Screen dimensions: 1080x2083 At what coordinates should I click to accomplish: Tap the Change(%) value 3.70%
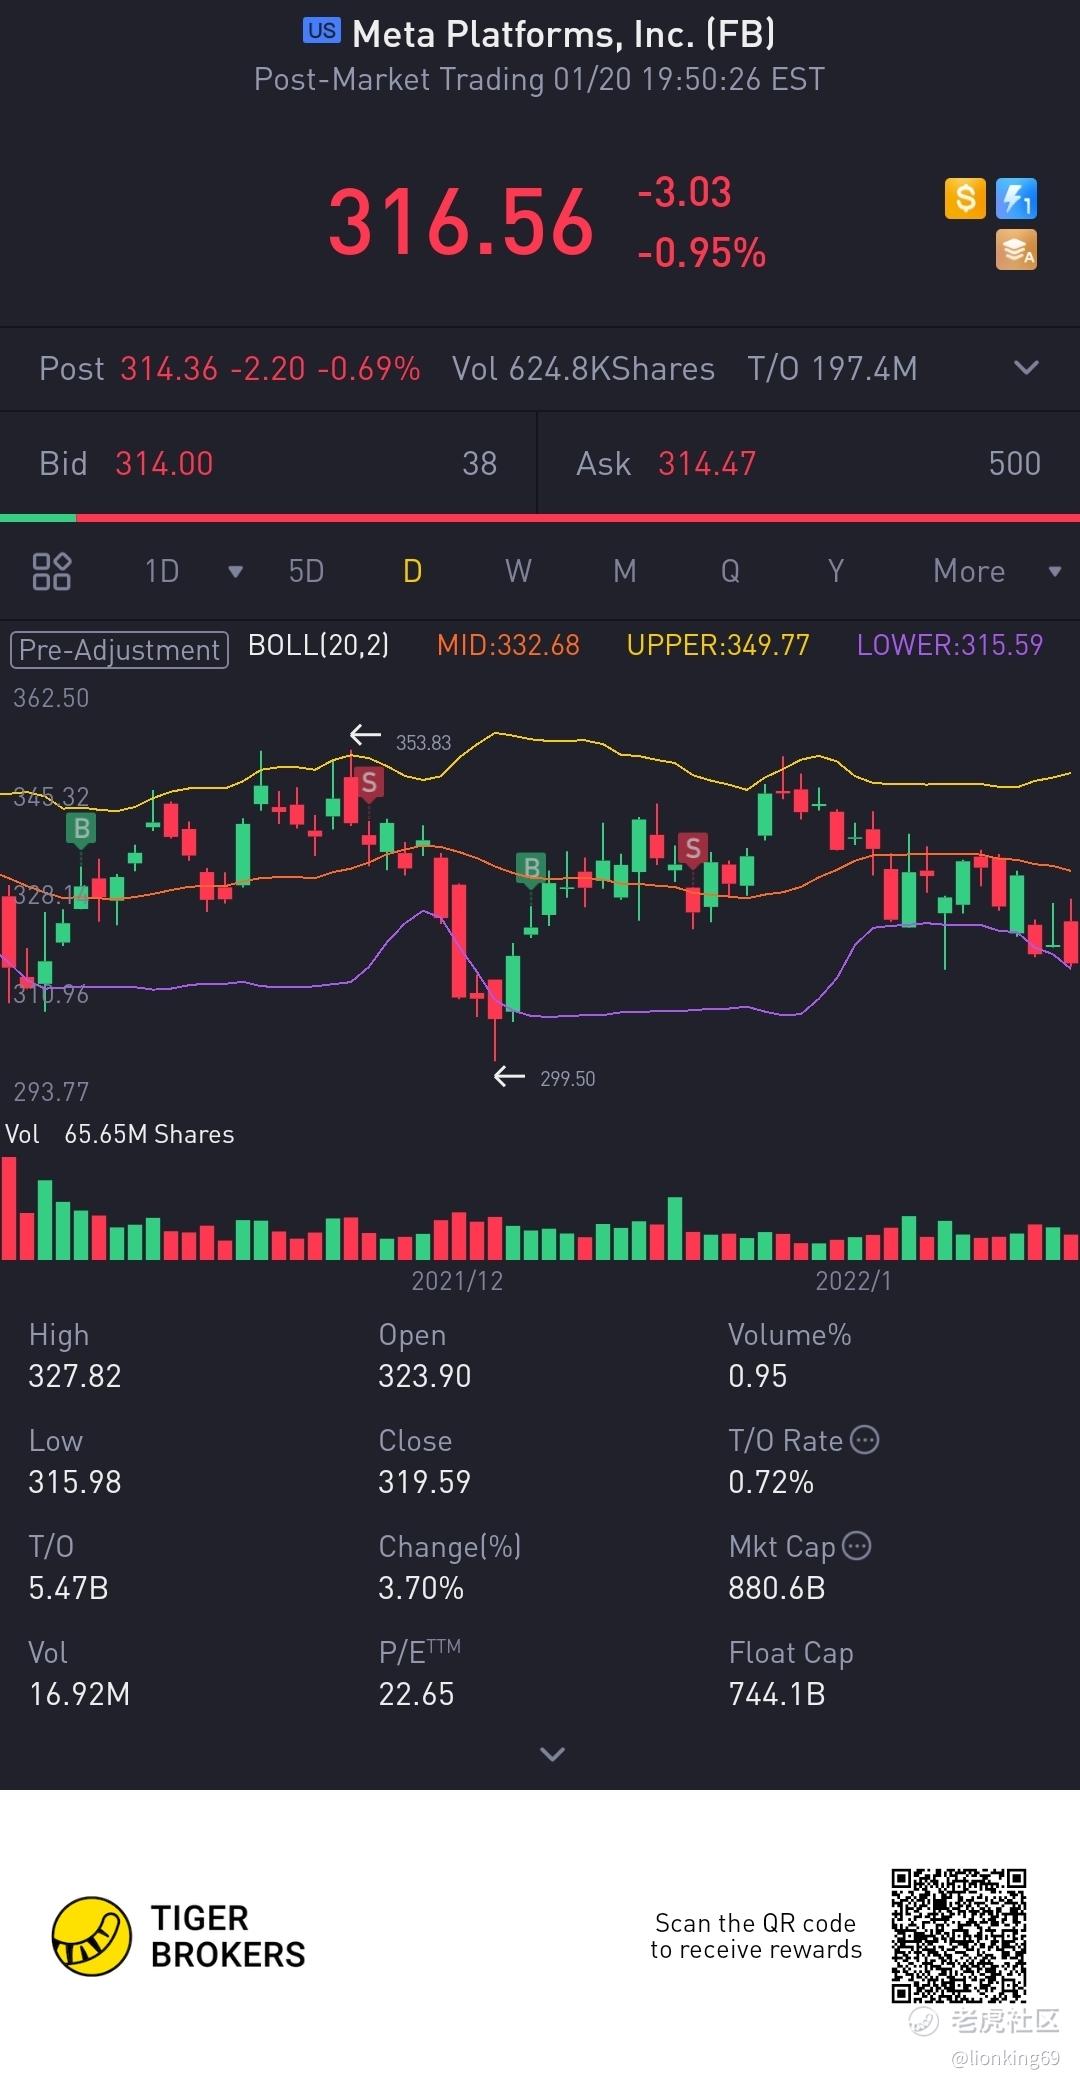click(421, 1588)
